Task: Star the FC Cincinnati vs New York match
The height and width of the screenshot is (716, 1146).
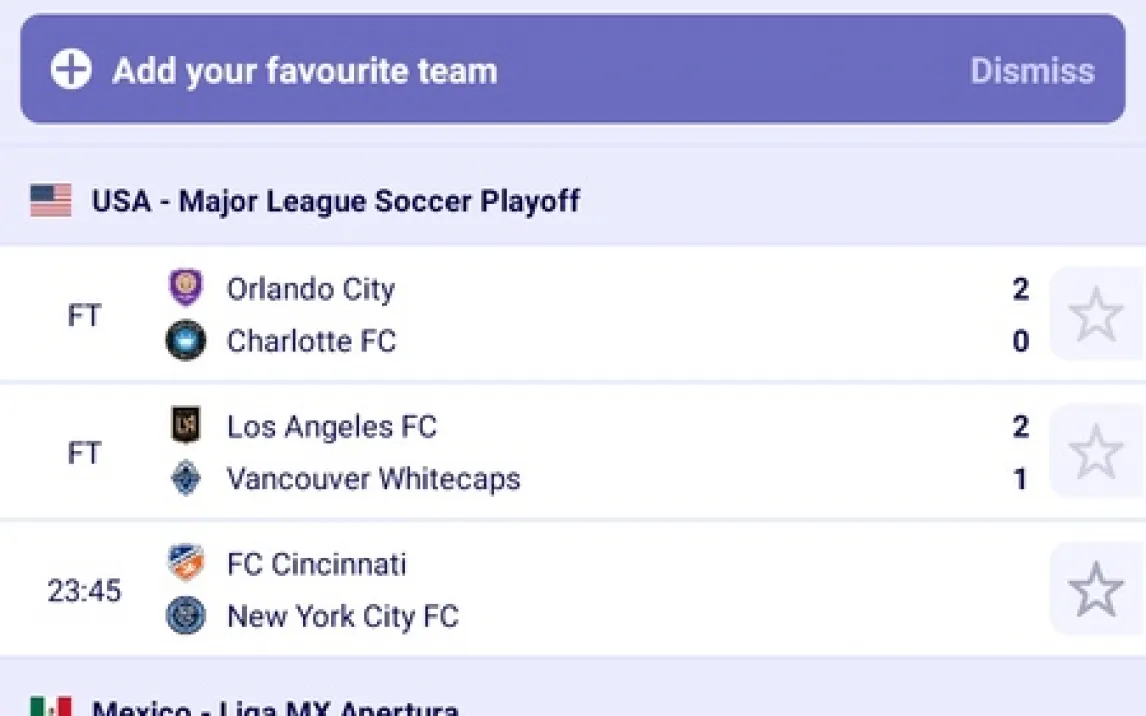Action: tap(1096, 589)
